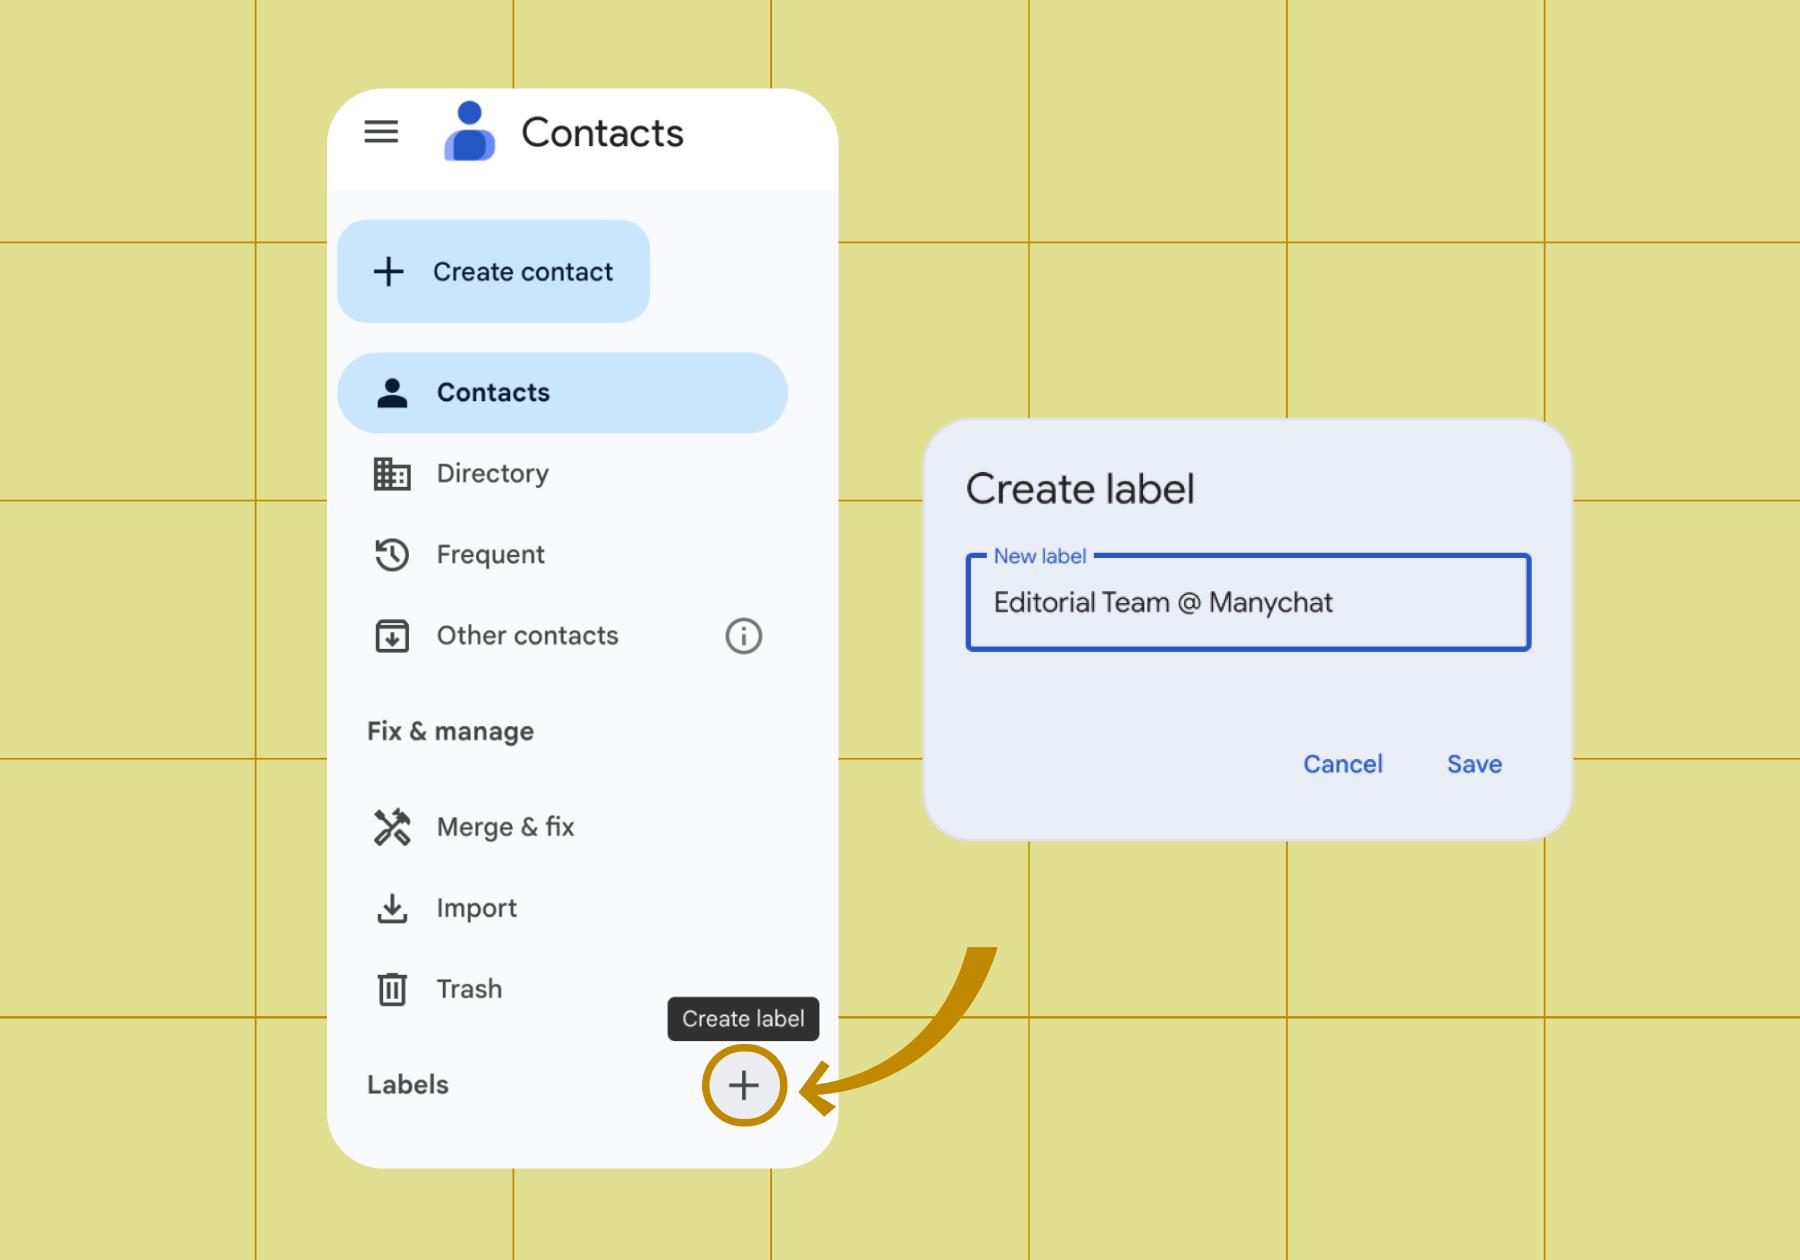Focus the New label text field
Image resolution: width=1800 pixels, height=1260 pixels.
coord(1248,602)
